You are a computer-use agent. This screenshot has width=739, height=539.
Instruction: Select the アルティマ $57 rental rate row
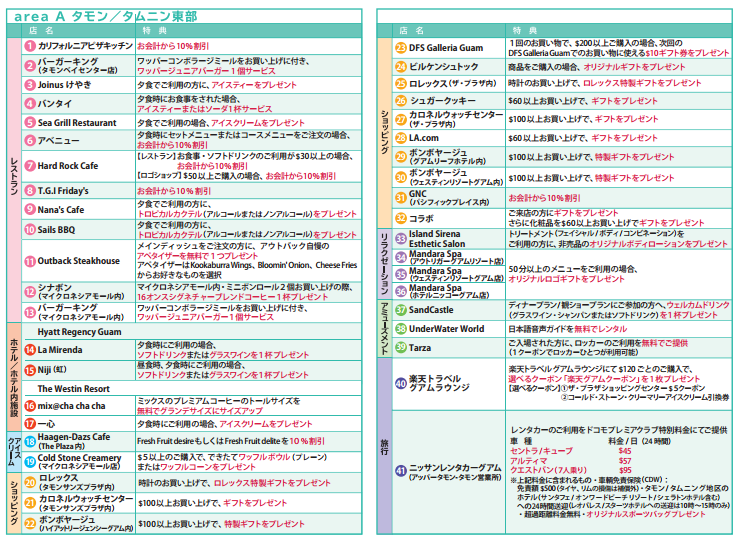pos(571,461)
